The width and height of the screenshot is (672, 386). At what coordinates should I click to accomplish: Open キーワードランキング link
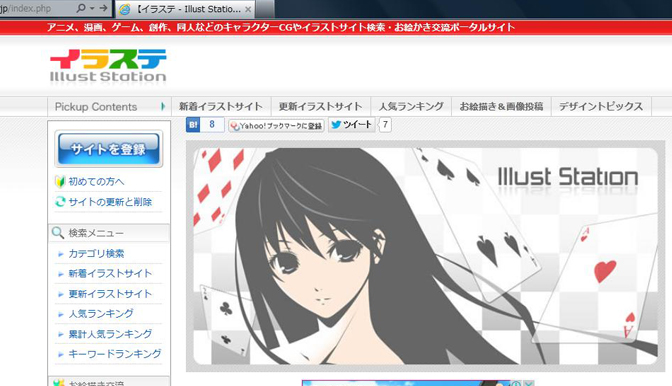point(115,354)
